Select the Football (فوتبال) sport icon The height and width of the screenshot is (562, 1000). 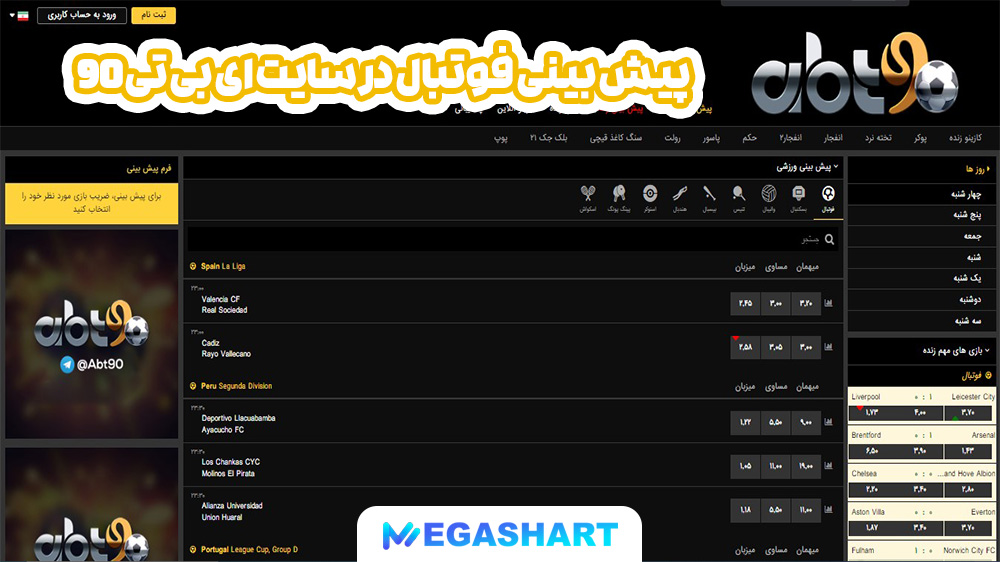pos(828,199)
